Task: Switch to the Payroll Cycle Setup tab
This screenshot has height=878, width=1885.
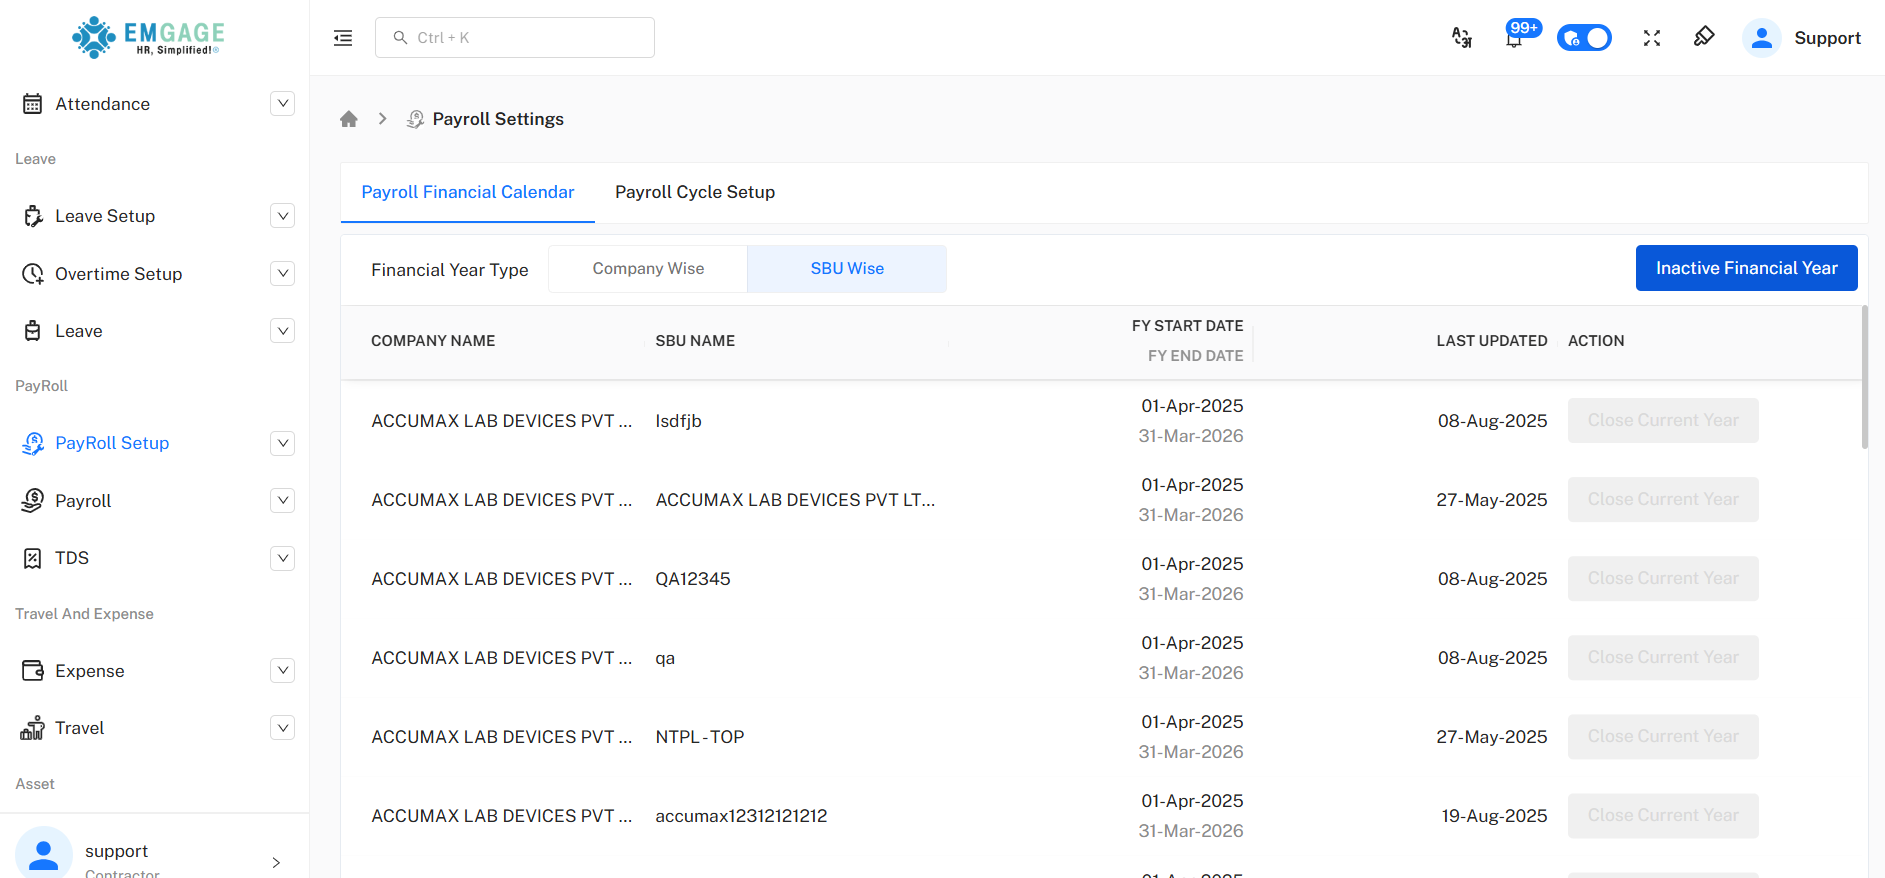Action: (x=695, y=192)
